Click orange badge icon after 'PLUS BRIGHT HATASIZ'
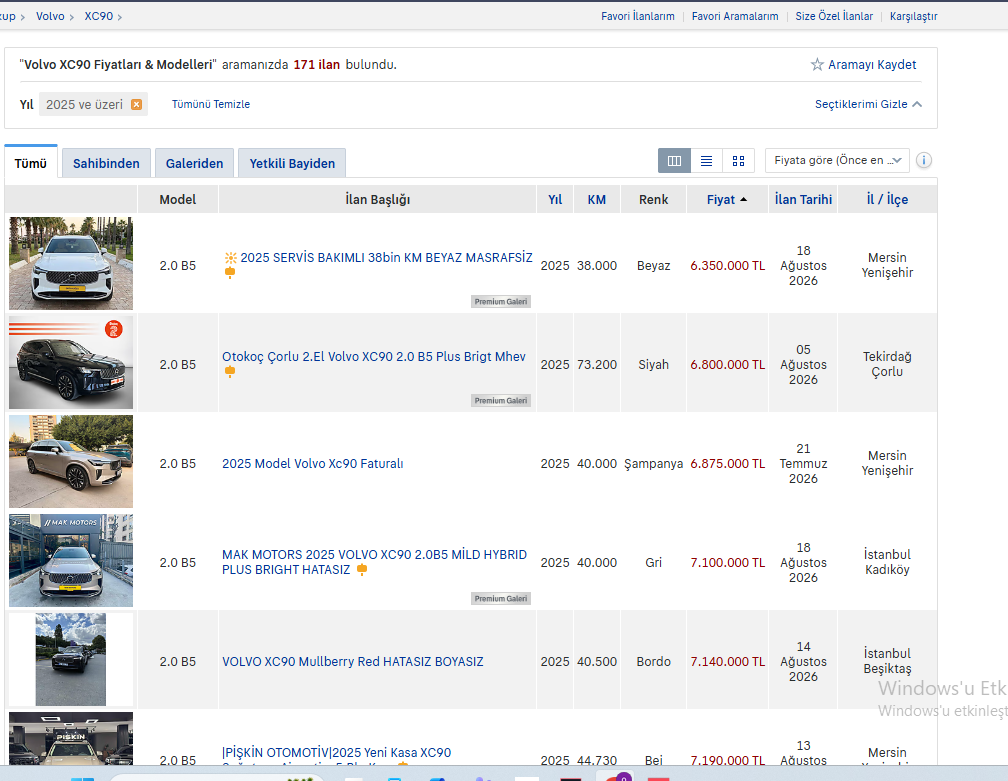 [x=362, y=570]
